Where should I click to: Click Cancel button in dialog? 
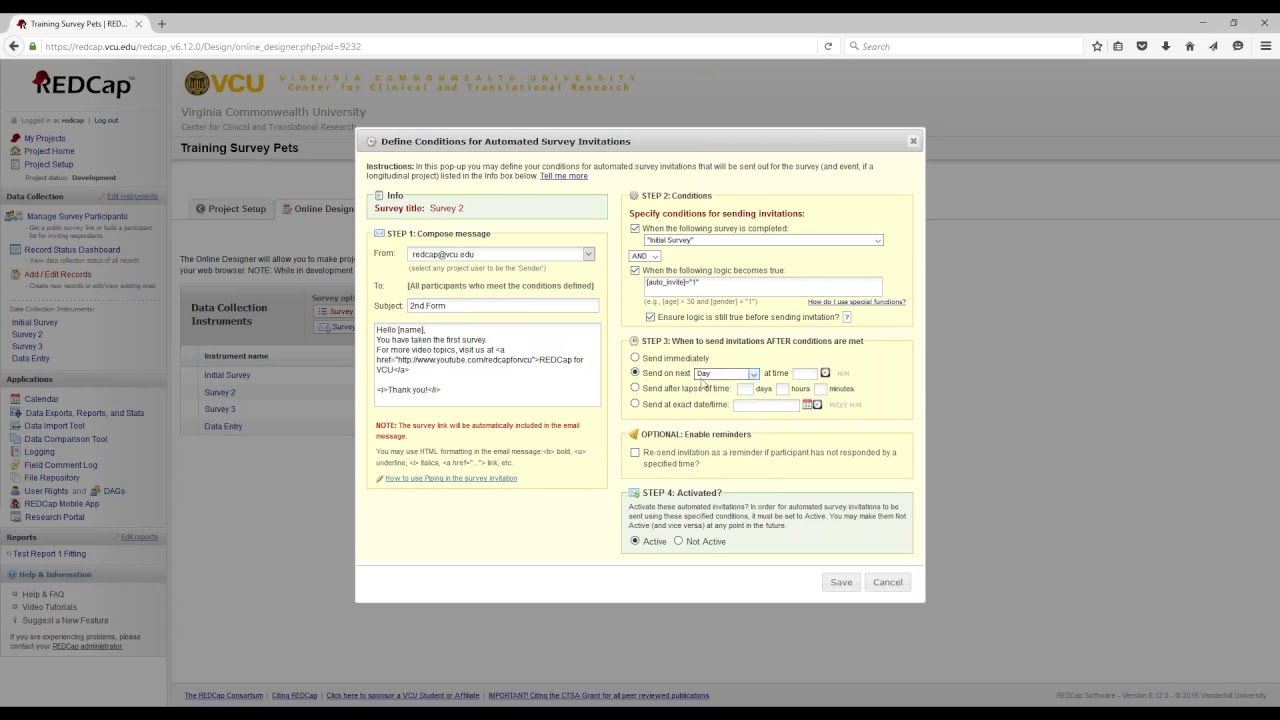tap(887, 582)
